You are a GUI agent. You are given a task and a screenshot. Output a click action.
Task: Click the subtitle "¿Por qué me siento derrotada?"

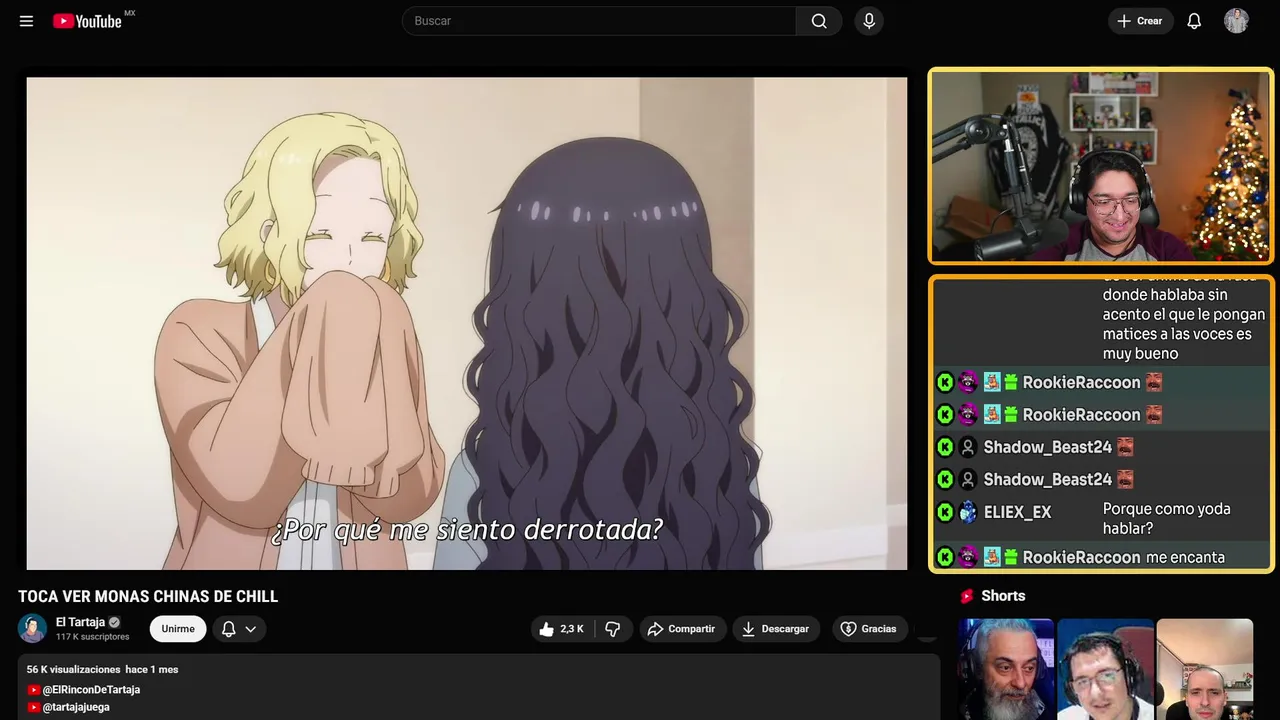click(467, 529)
